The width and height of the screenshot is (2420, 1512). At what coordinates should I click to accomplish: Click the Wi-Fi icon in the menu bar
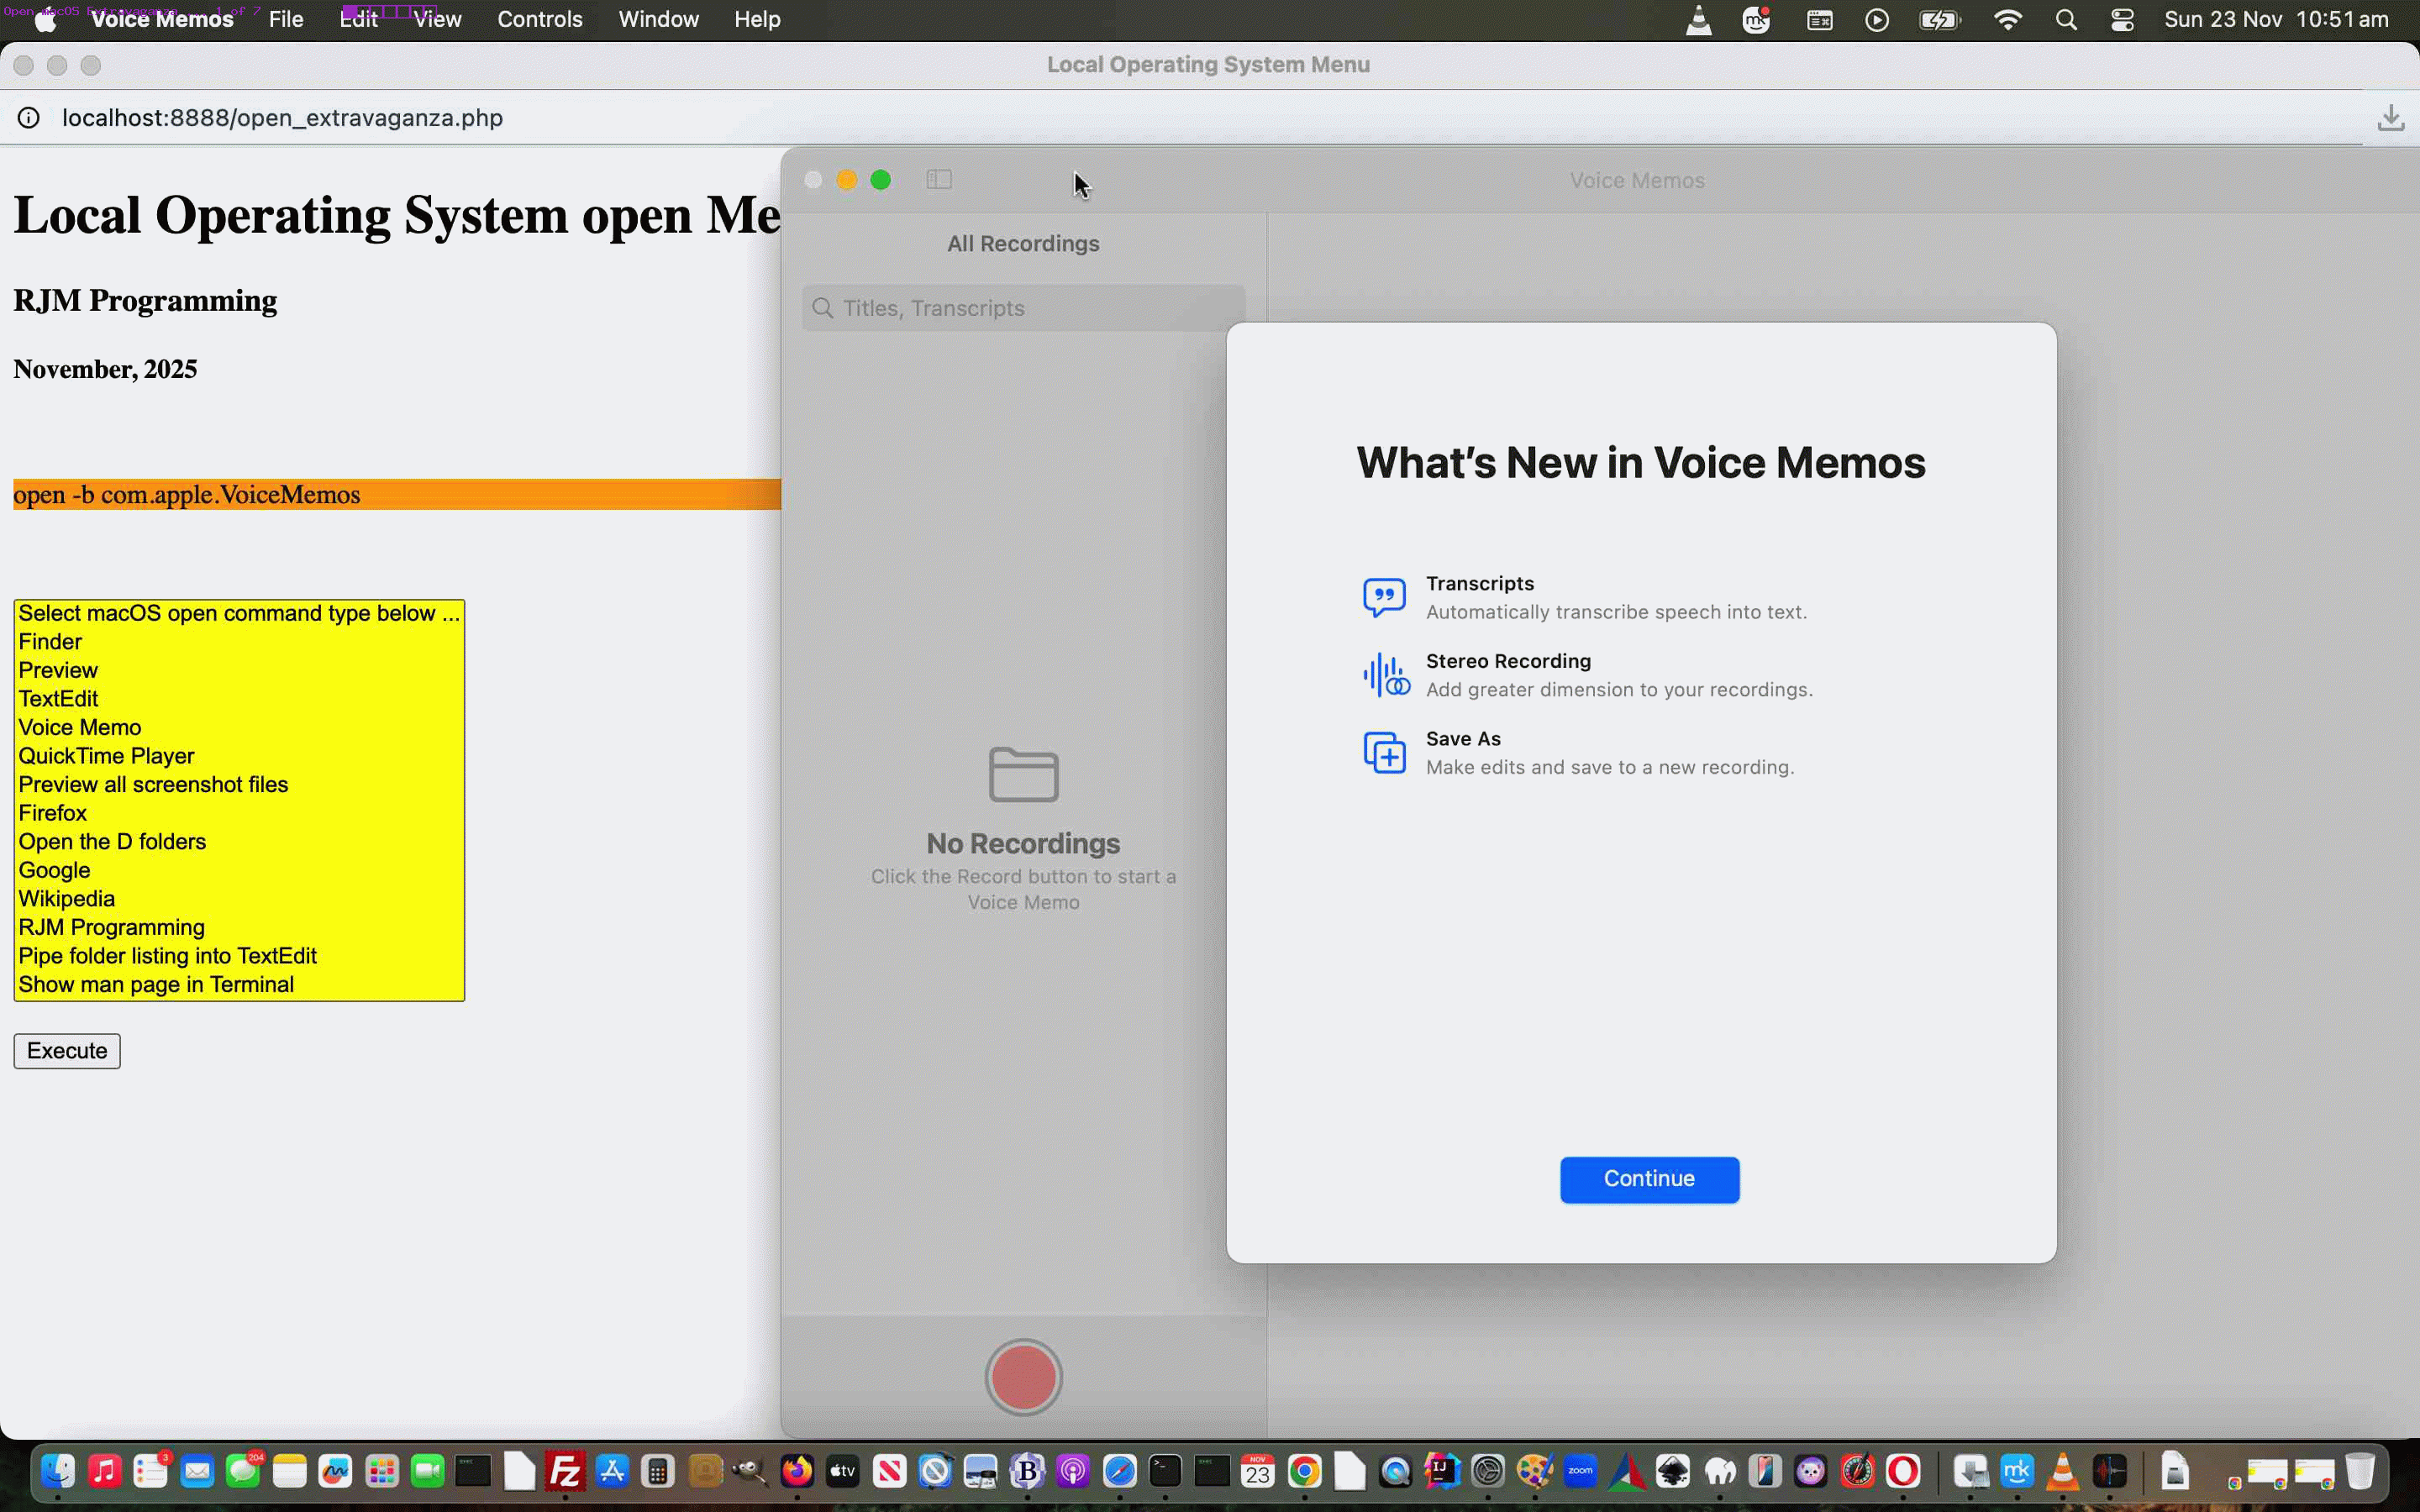(x=2009, y=20)
